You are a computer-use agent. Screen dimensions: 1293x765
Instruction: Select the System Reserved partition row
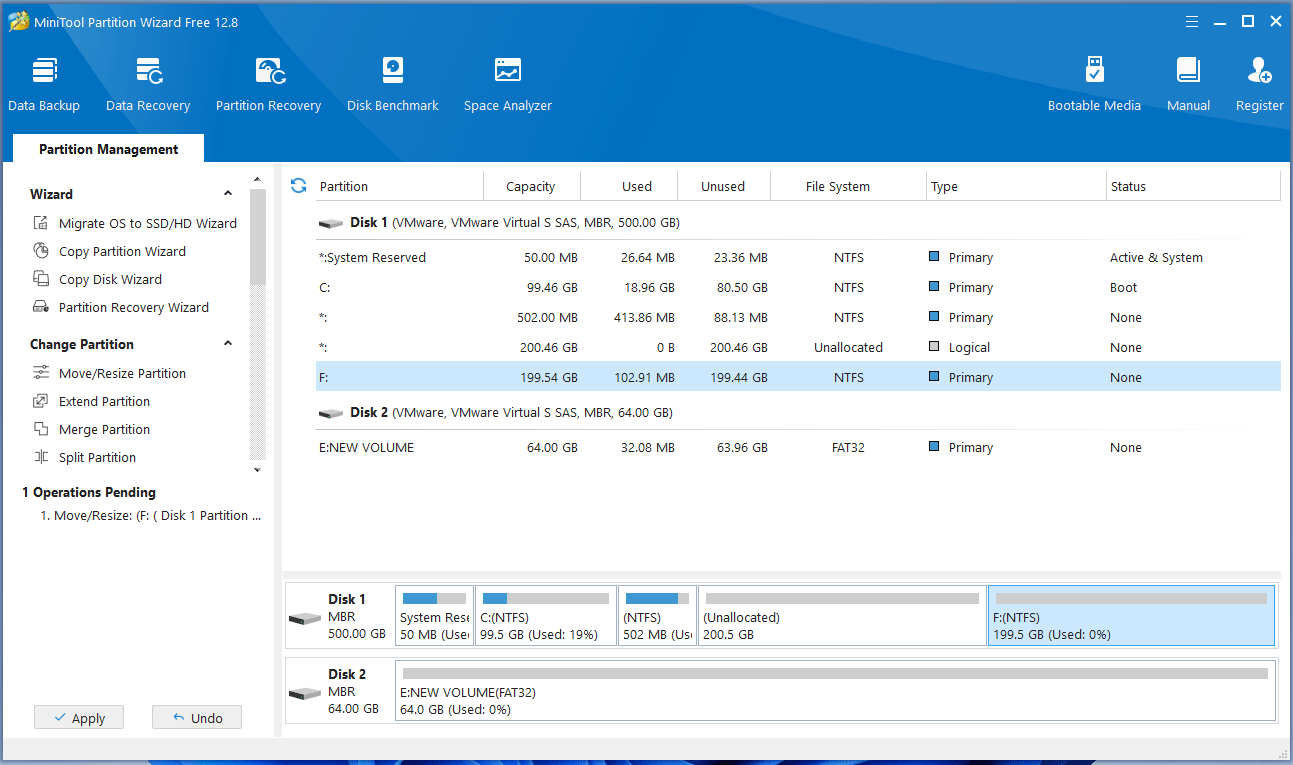pyautogui.click(x=798, y=257)
